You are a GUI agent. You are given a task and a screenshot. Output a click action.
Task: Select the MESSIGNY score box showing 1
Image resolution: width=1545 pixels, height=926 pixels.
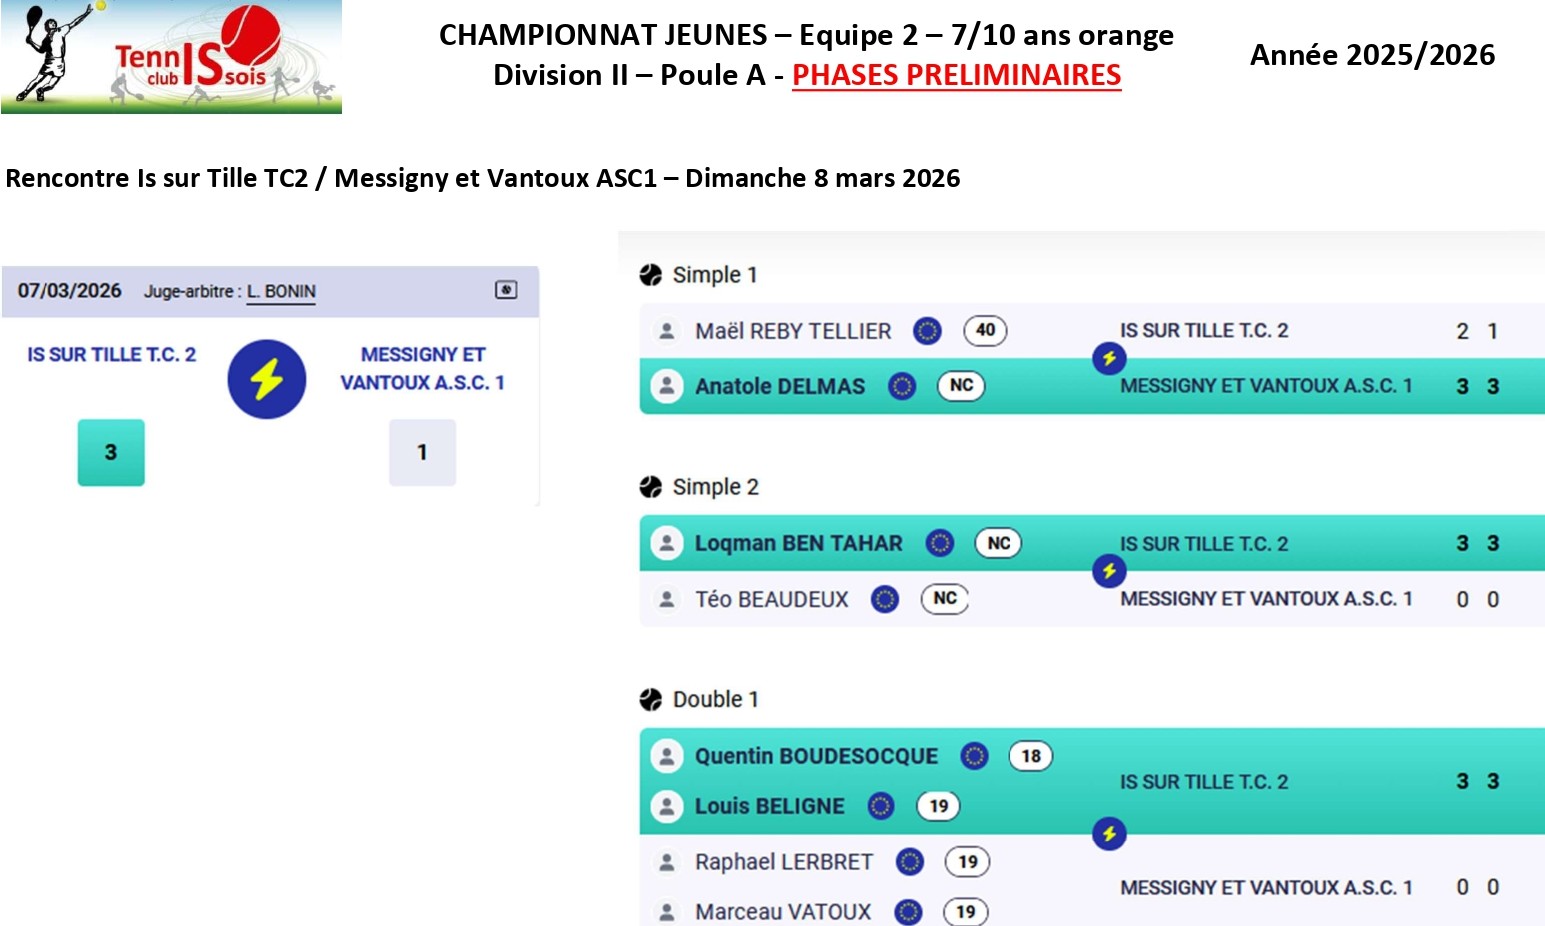(x=422, y=452)
